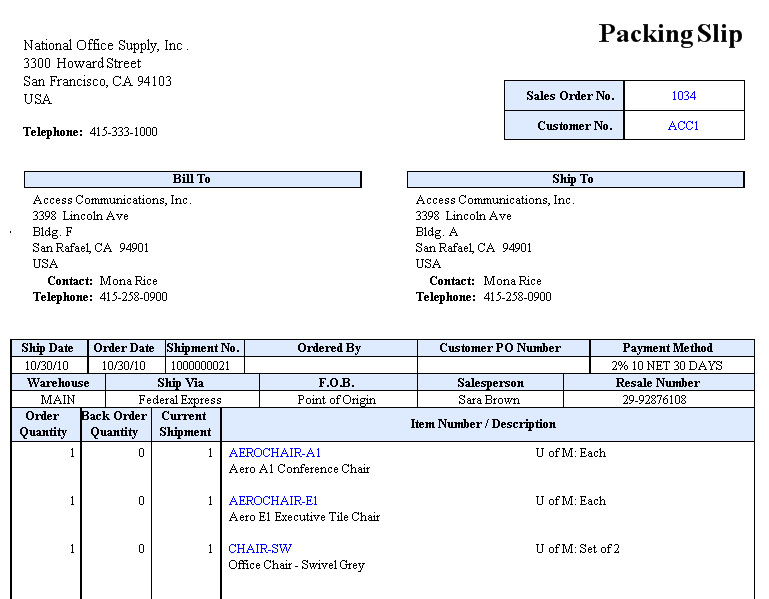
Task: Click the Aero A1 Conference Chair description
Action: pyautogui.click(x=299, y=469)
